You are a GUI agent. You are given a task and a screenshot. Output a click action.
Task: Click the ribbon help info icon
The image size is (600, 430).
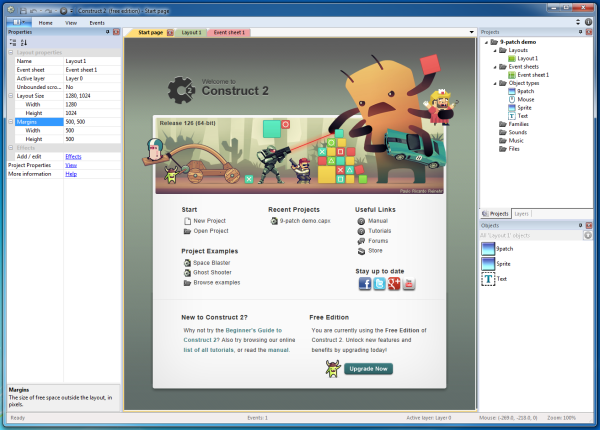coord(588,22)
